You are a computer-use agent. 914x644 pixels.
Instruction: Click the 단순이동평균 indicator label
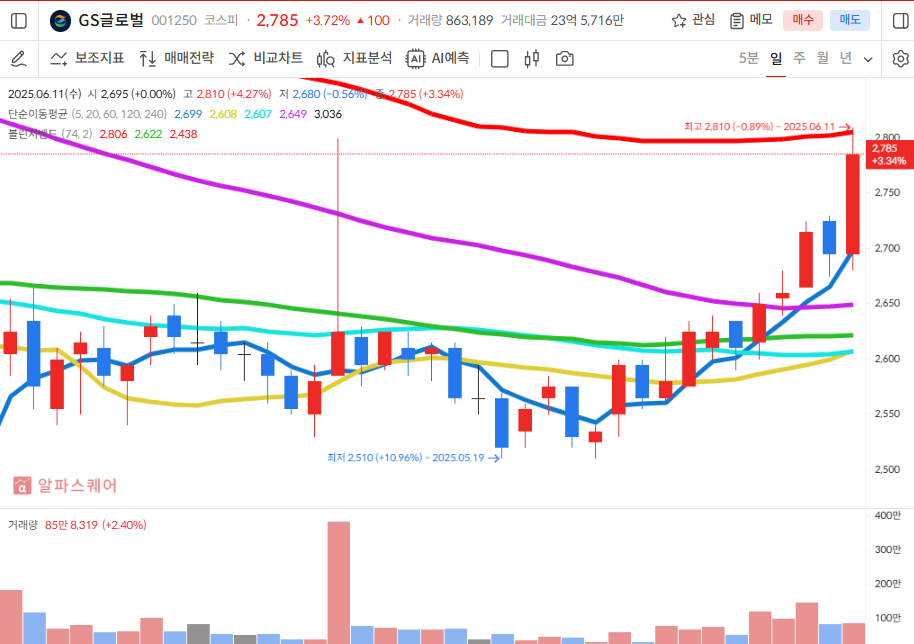coord(38,114)
